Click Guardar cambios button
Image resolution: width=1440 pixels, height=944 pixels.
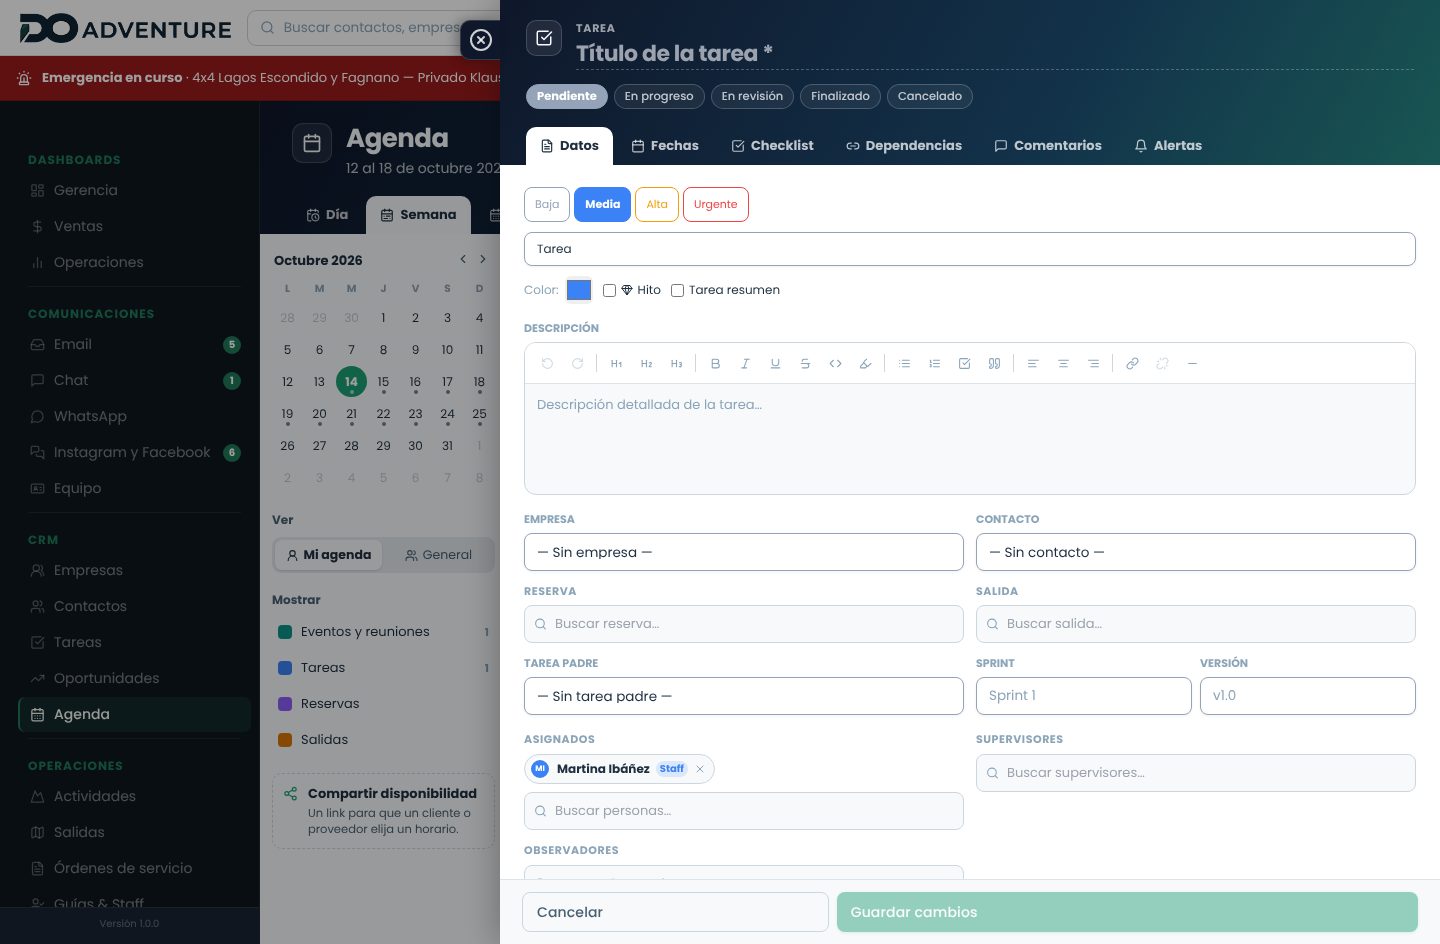click(x=1127, y=912)
